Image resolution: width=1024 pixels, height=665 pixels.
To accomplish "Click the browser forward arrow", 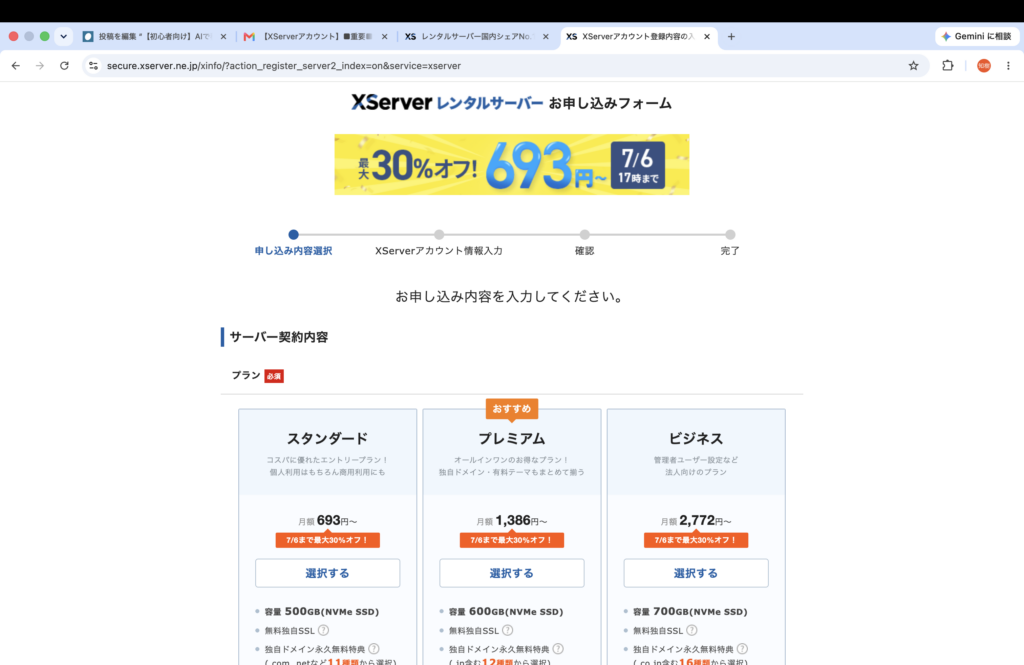I will [40, 66].
